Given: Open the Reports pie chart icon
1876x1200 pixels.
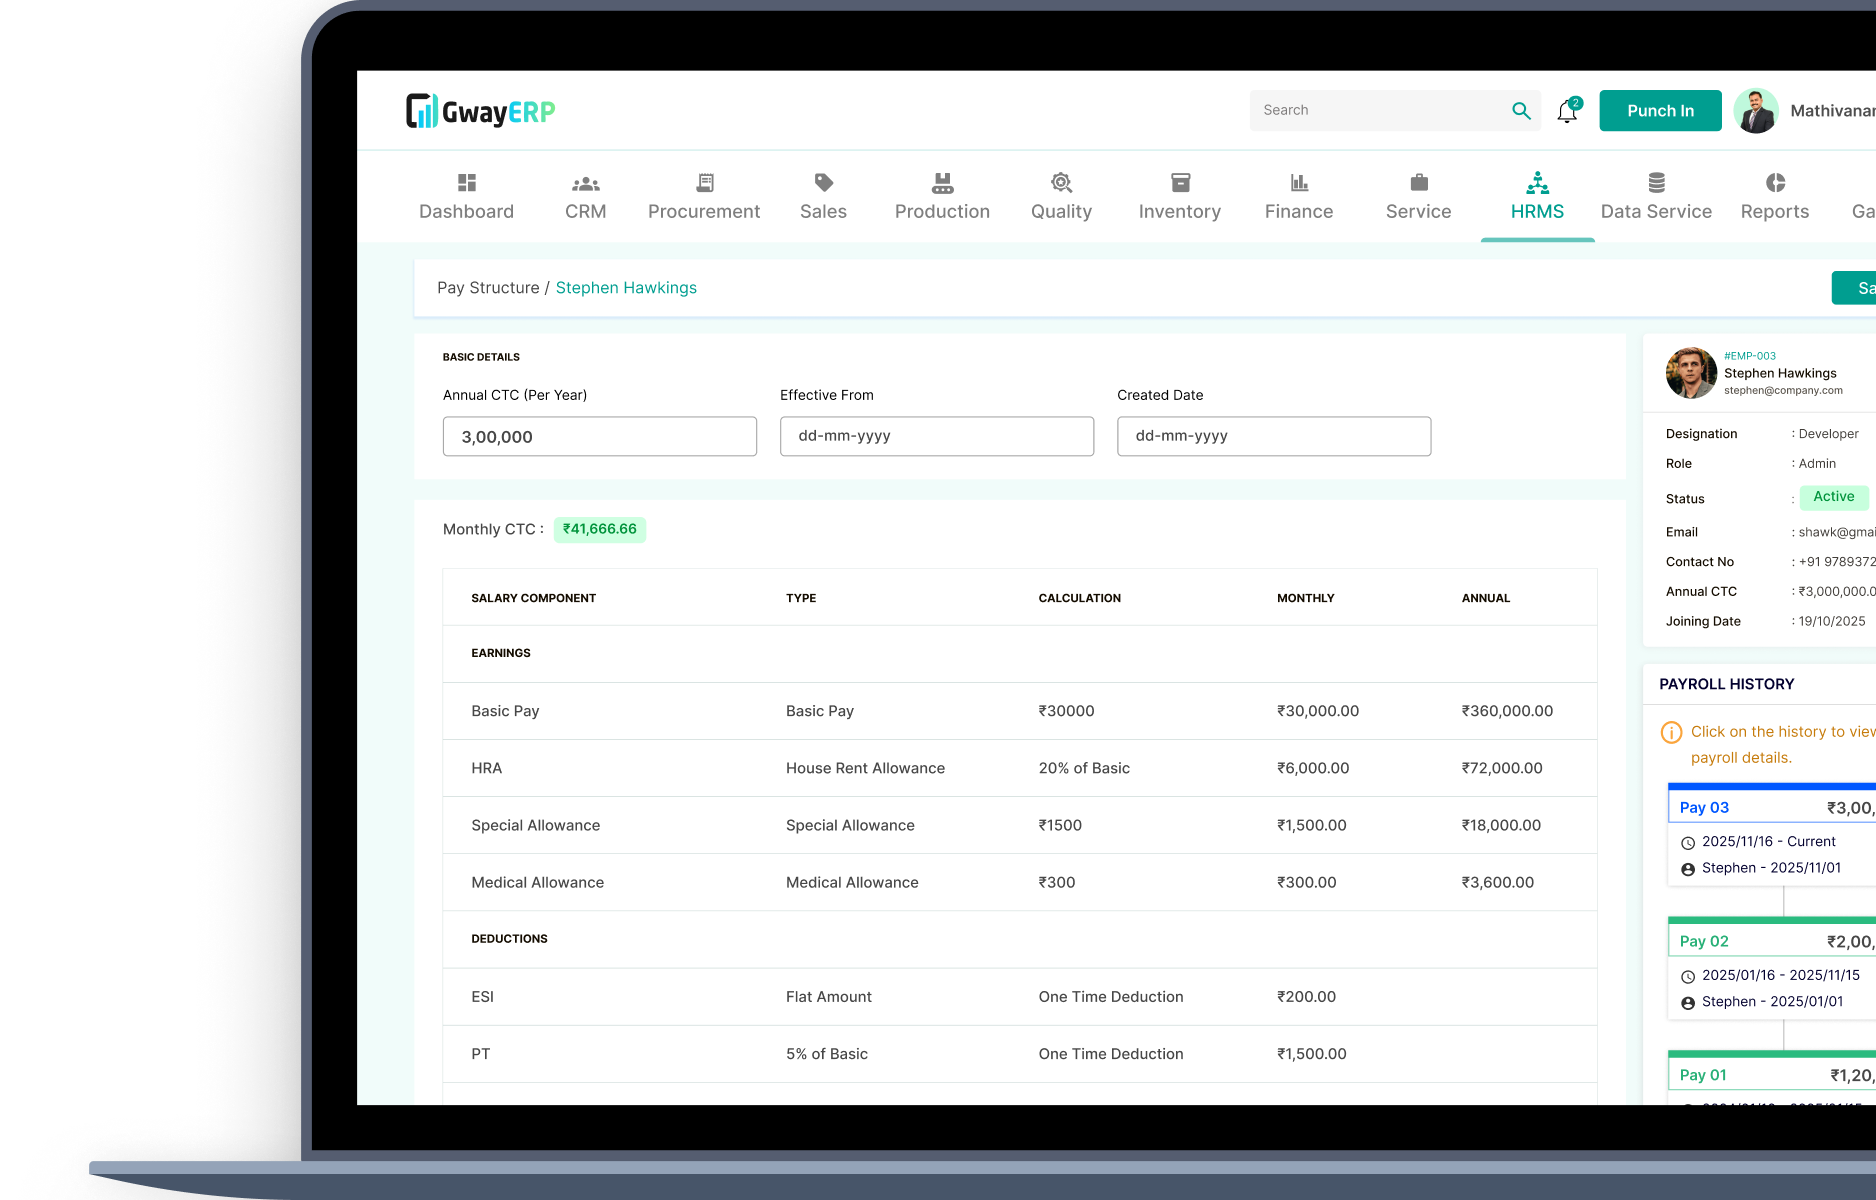Looking at the screenshot, I should (1775, 182).
